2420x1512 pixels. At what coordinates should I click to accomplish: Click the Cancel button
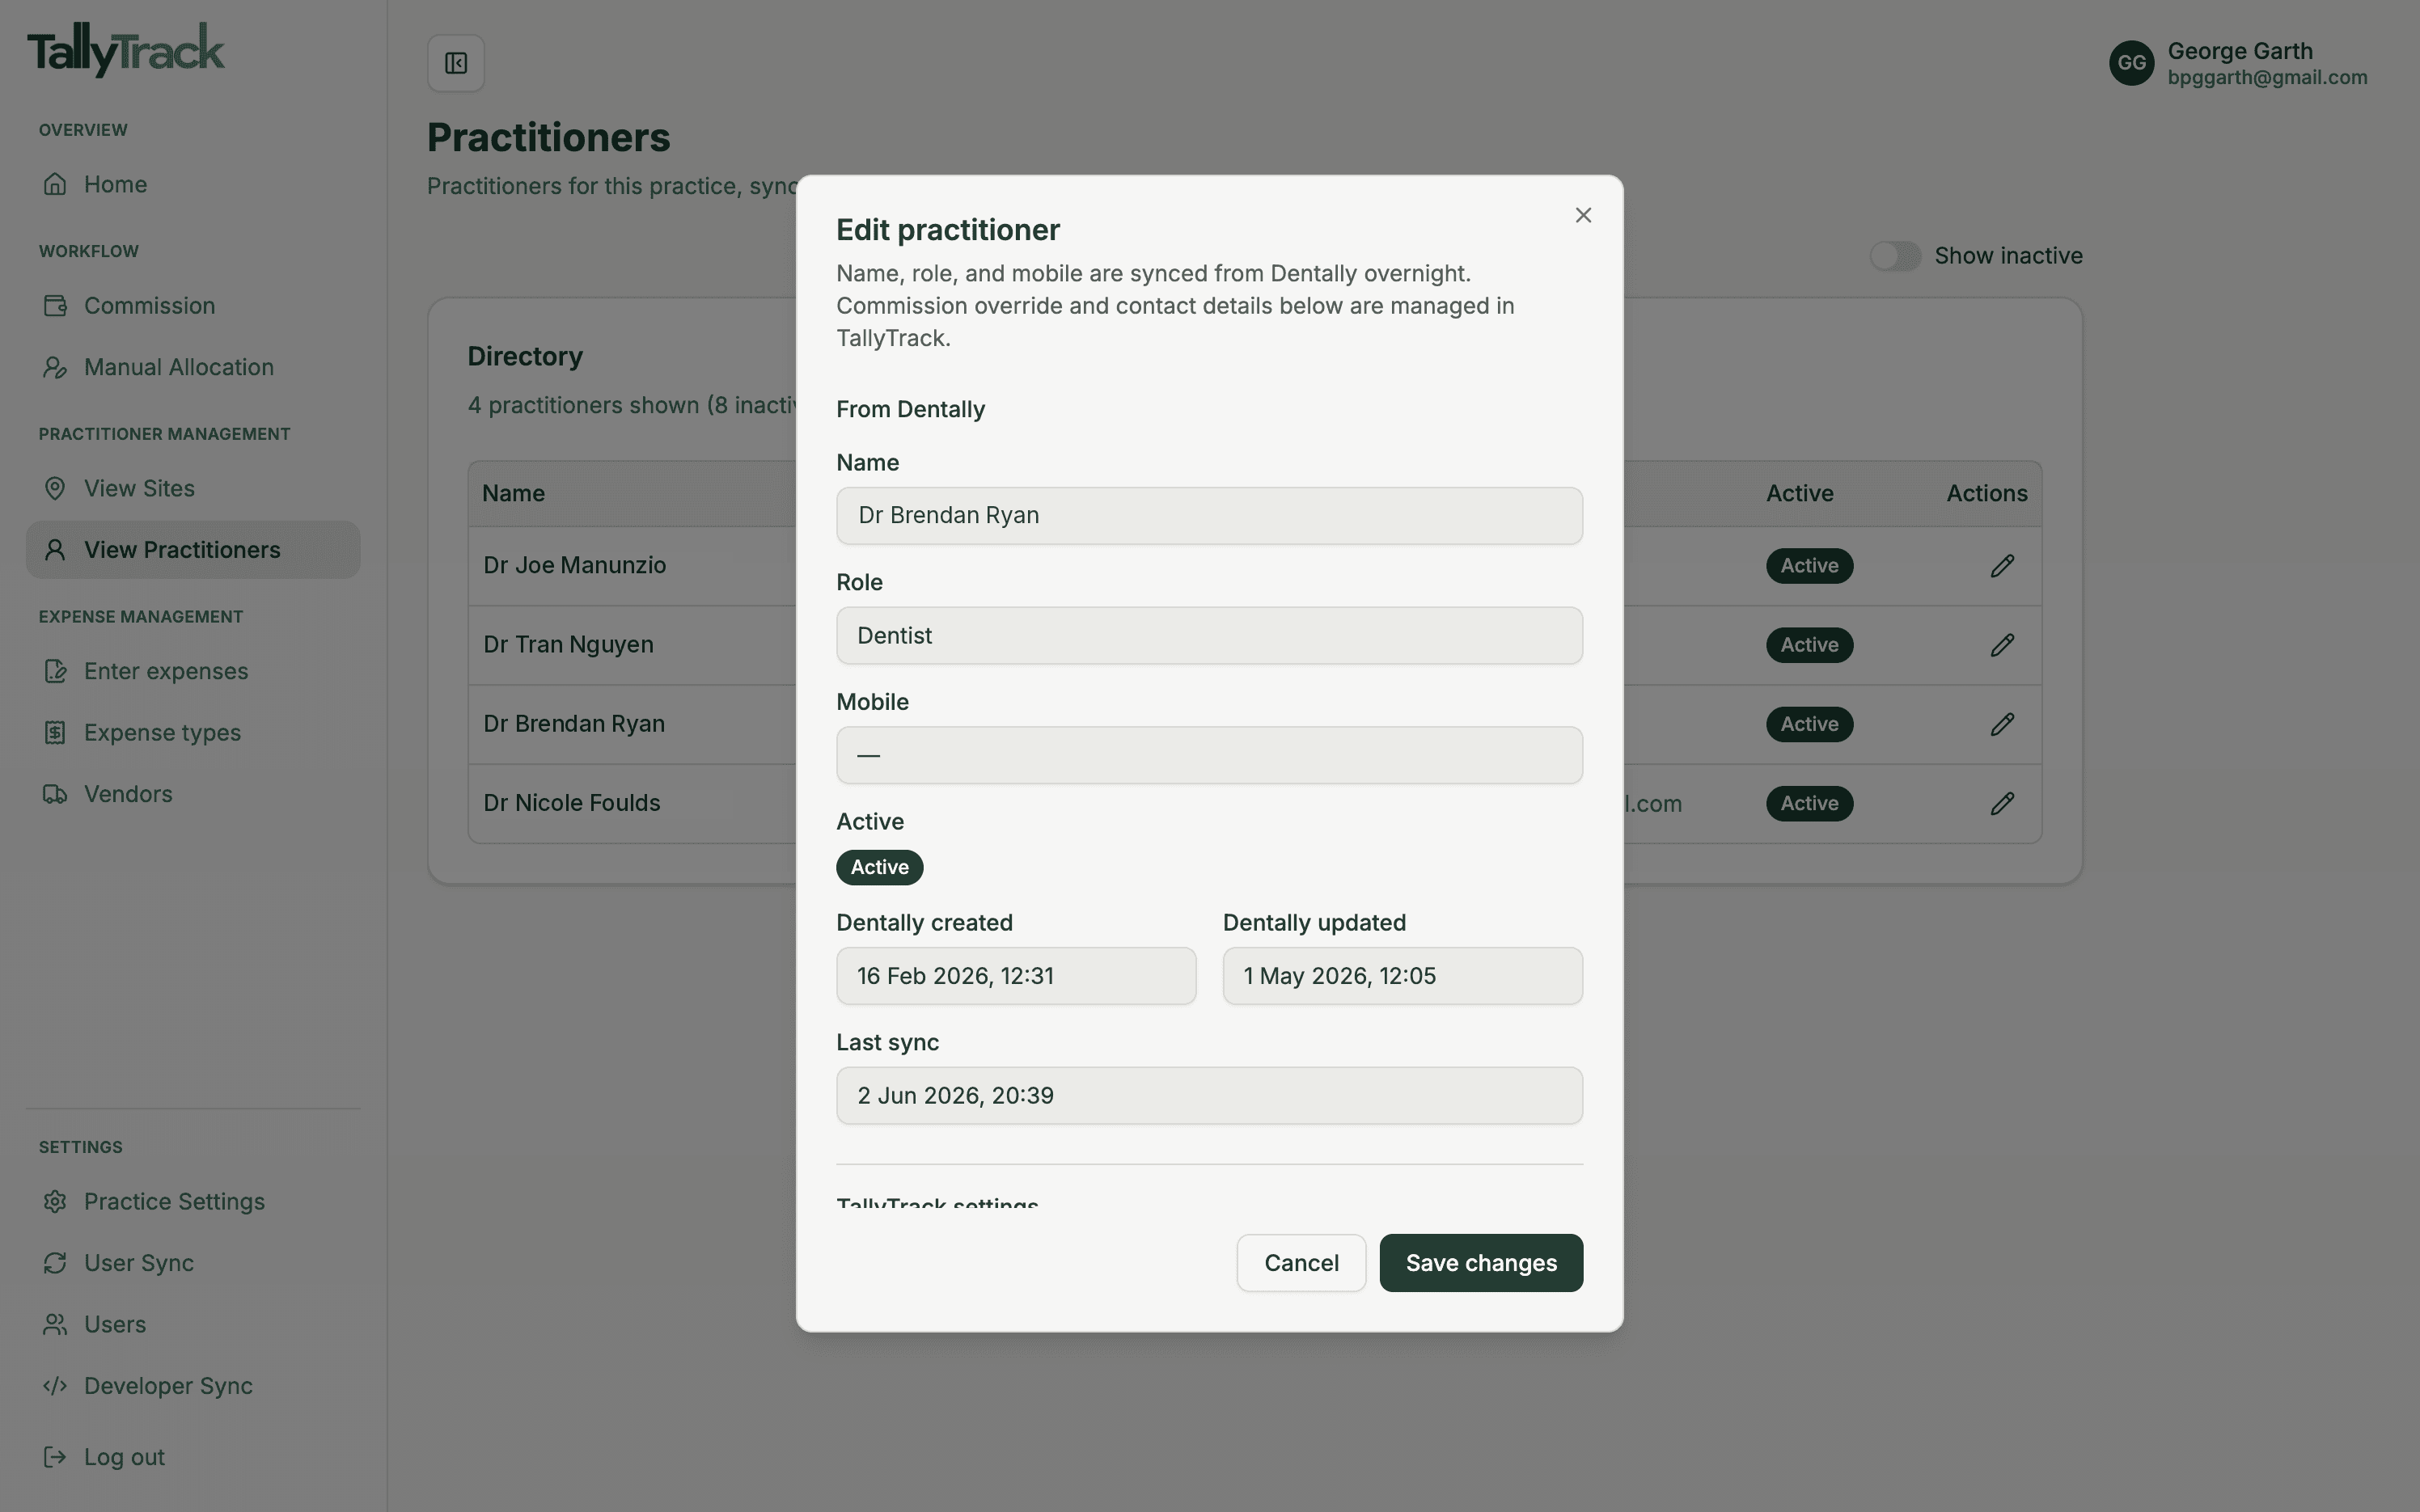click(1301, 1263)
